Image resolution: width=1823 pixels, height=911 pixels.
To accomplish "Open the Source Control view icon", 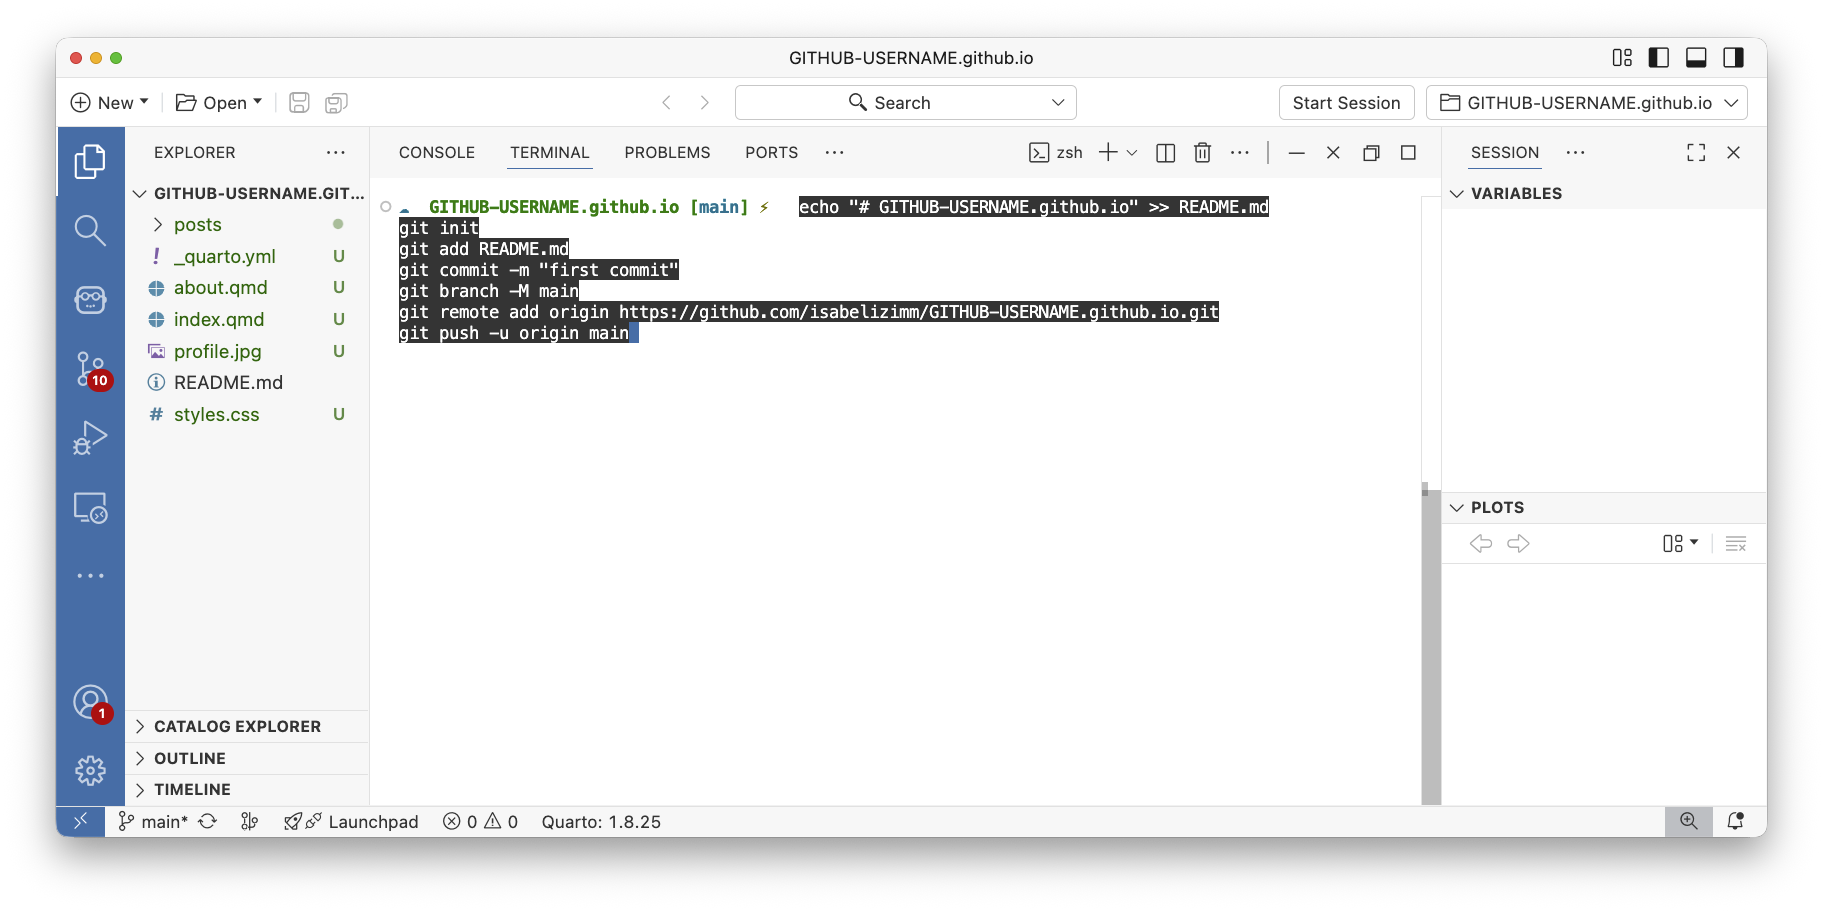I will pos(90,369).
